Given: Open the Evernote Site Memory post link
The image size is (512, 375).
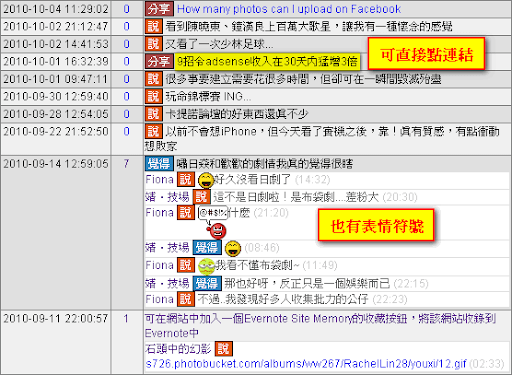Looking at the screenshot, I should tap(320, 325).
